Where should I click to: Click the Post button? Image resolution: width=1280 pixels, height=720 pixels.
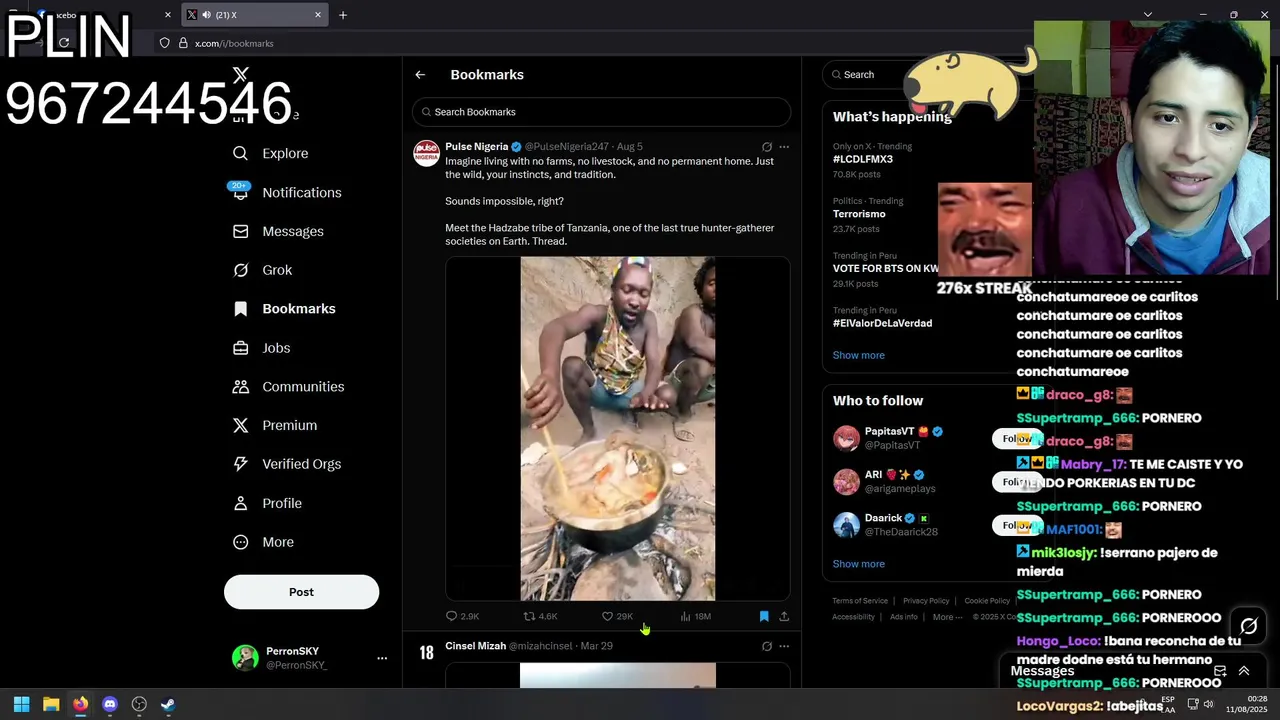point(301,592)
